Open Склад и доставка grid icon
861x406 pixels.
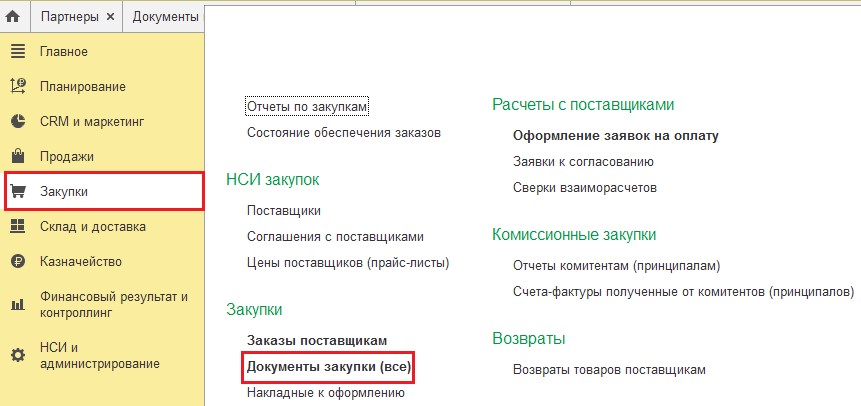coord(18,226)
